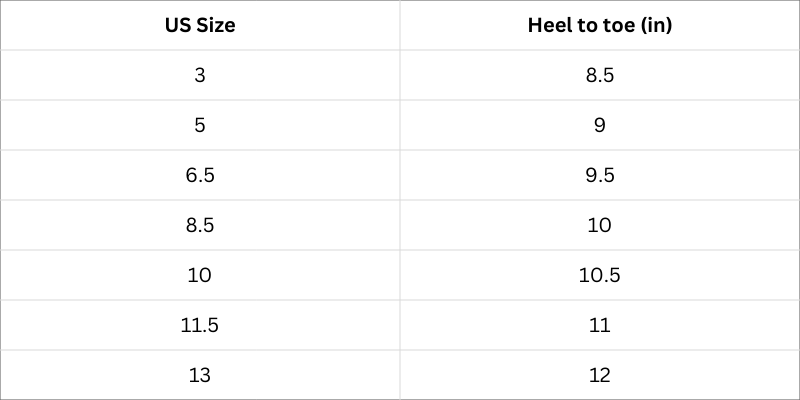Click the US Size value 3
This screenshot has width=800, height=400.
tap(200, 76)
